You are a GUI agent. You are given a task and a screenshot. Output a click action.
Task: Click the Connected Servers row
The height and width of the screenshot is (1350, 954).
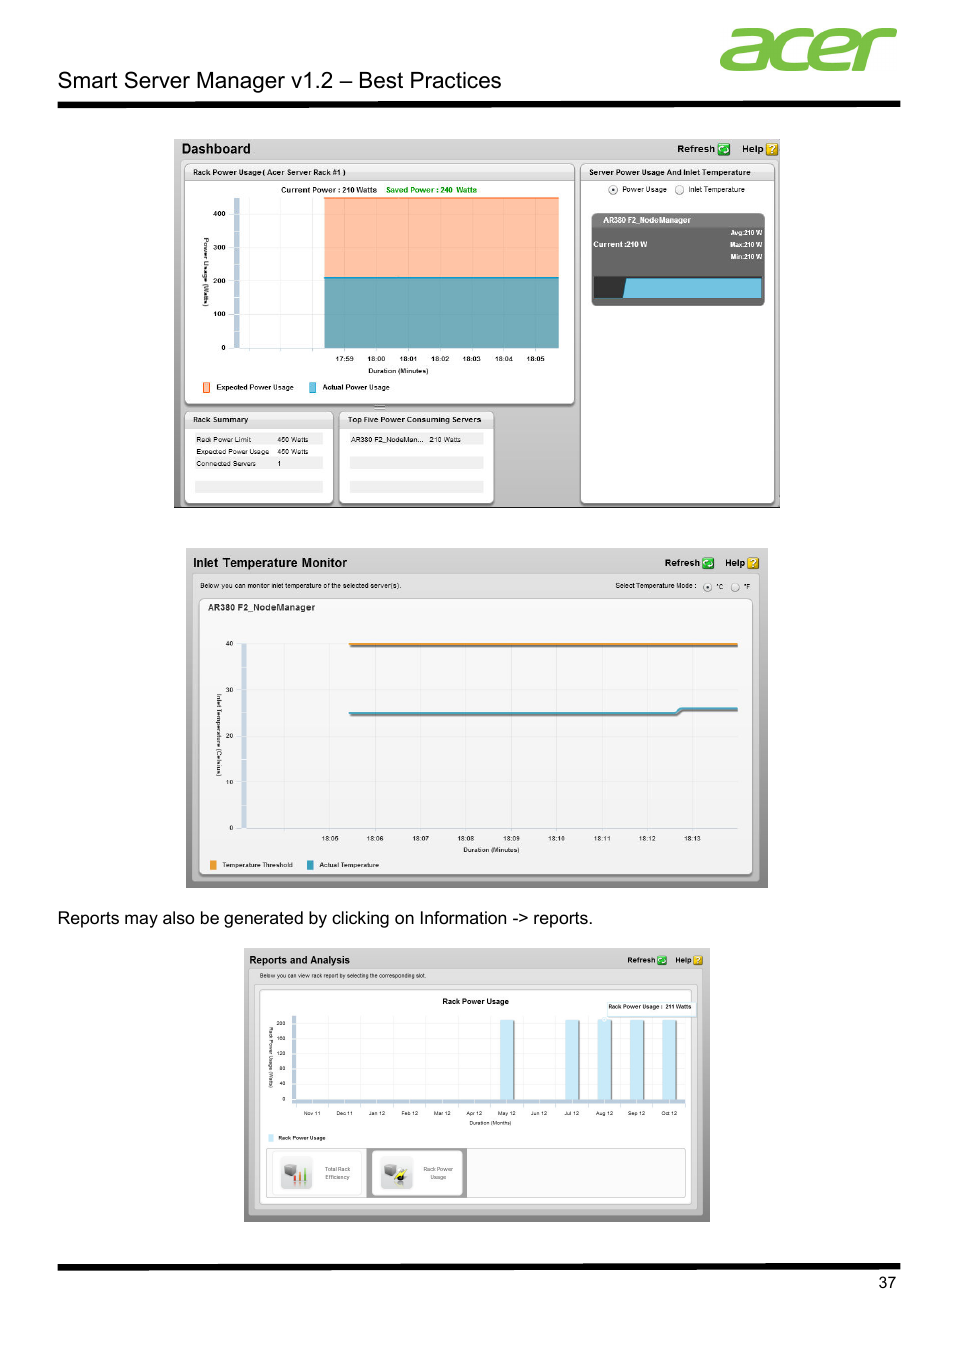click(259, 463)
